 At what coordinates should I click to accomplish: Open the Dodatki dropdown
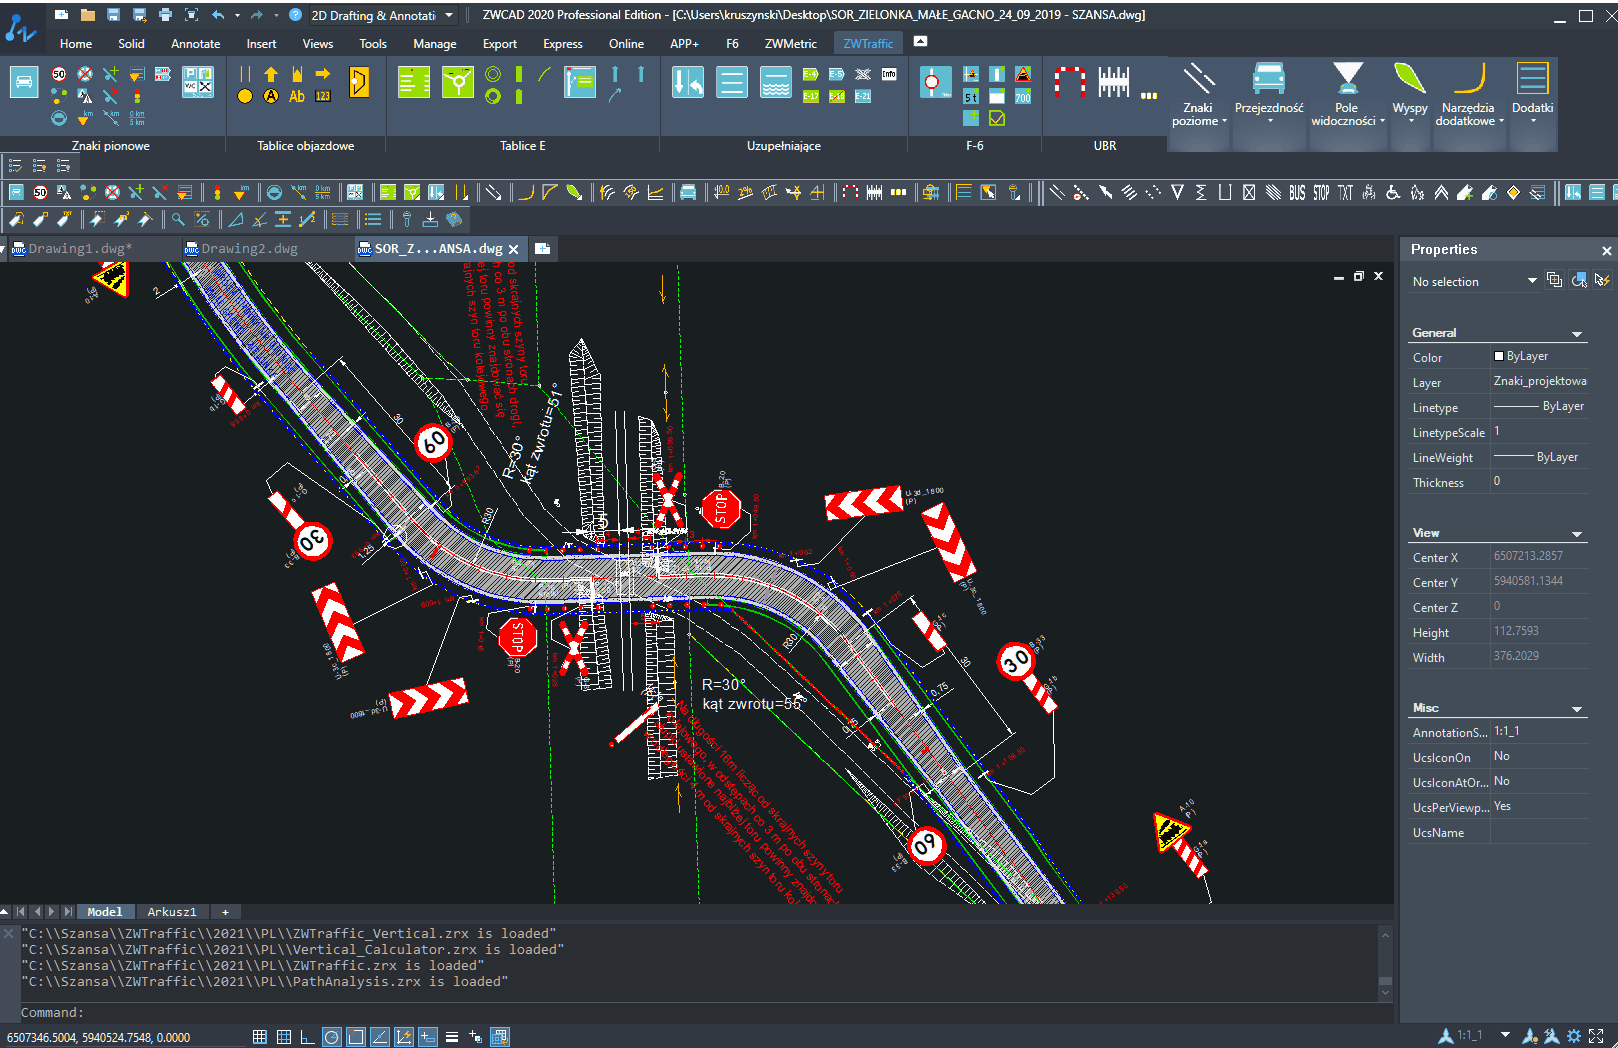click(1532, 104)
